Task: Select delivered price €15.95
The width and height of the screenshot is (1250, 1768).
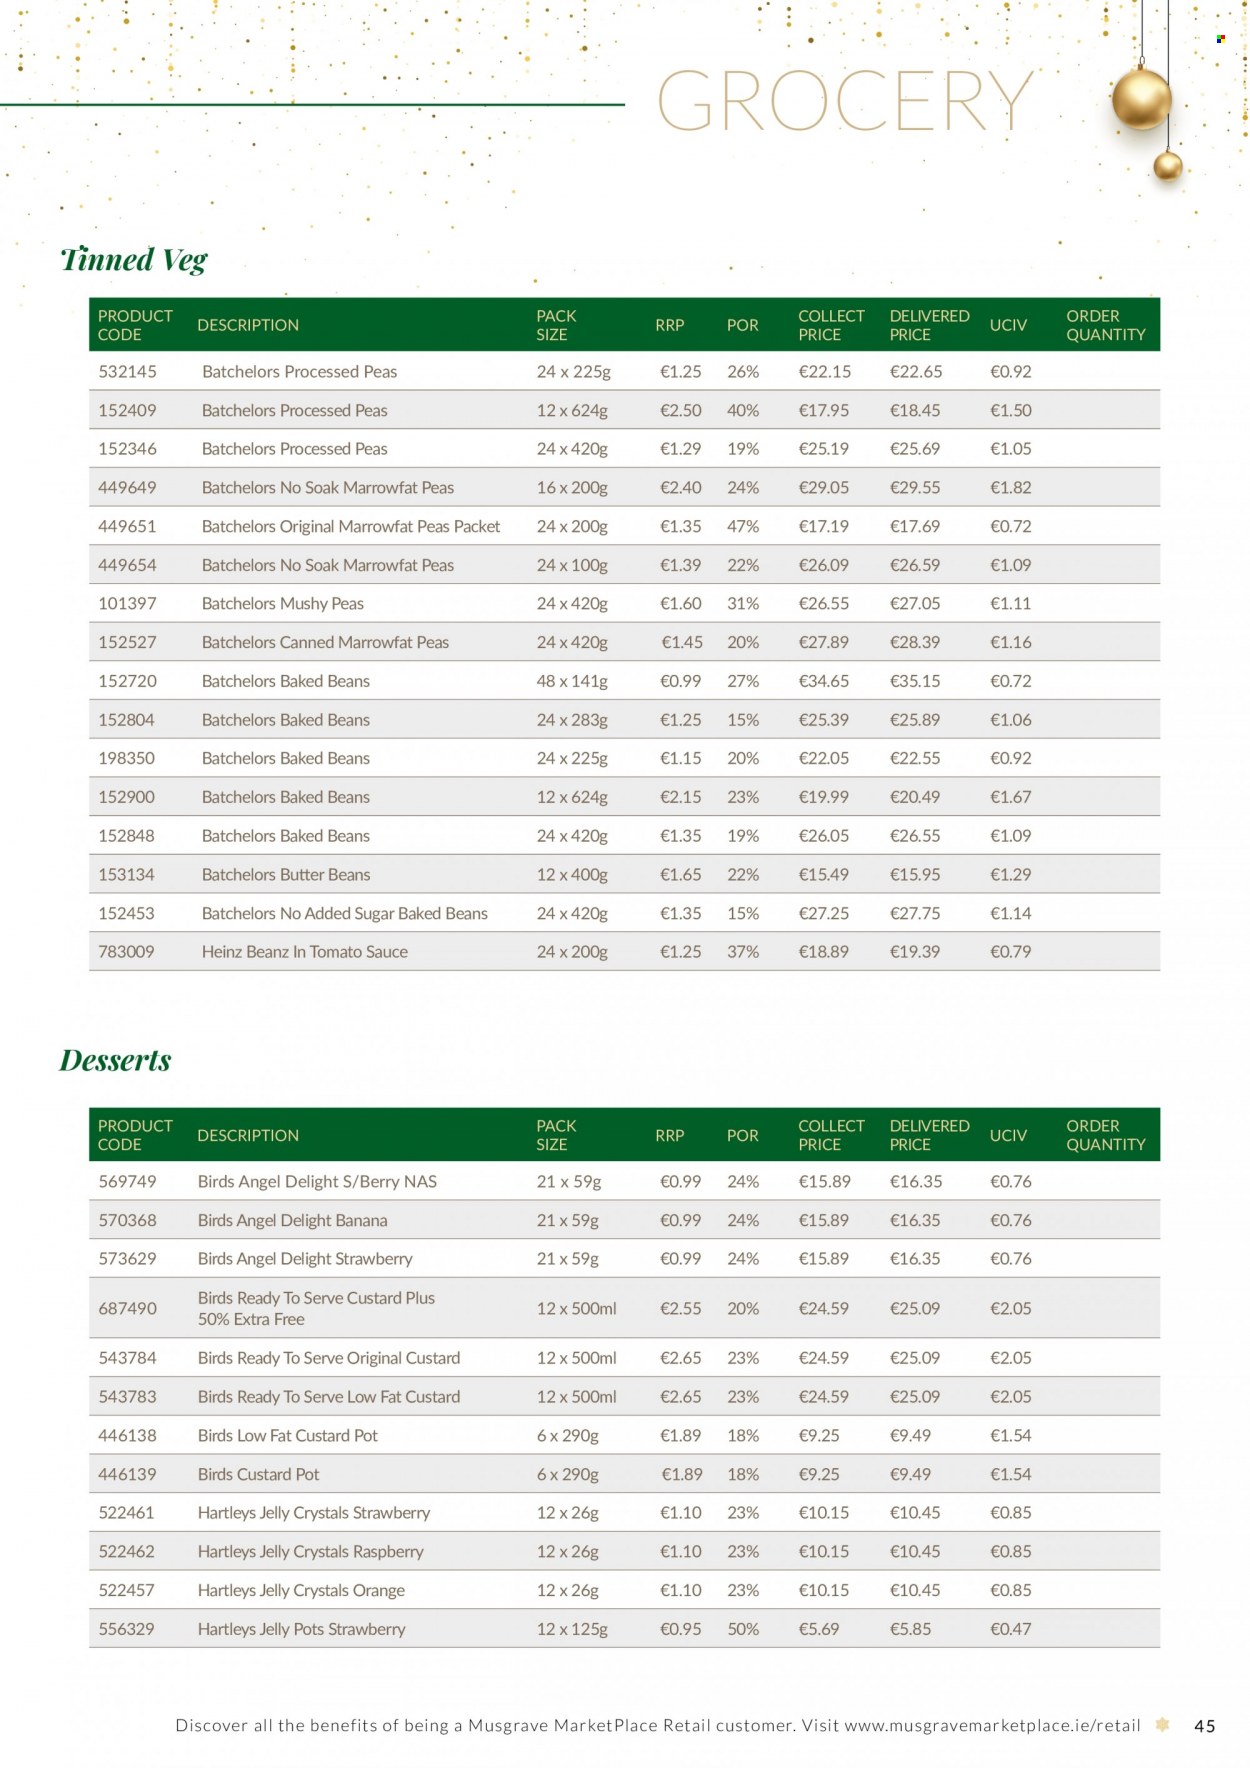Action: pos(915,875)
